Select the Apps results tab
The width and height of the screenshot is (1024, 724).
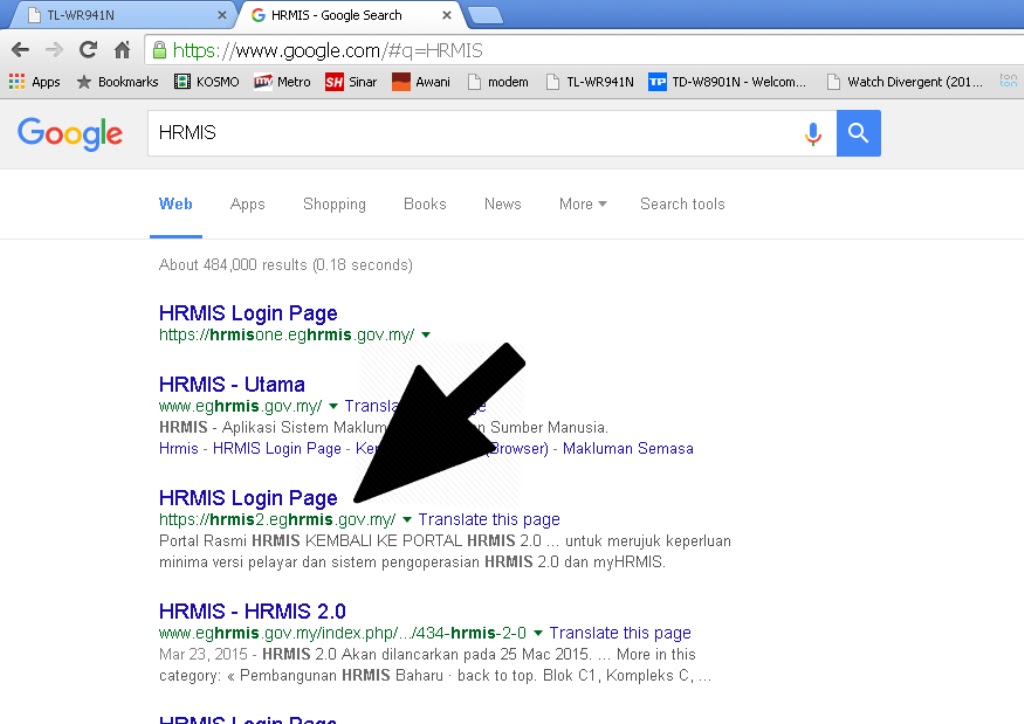point(248,204)
